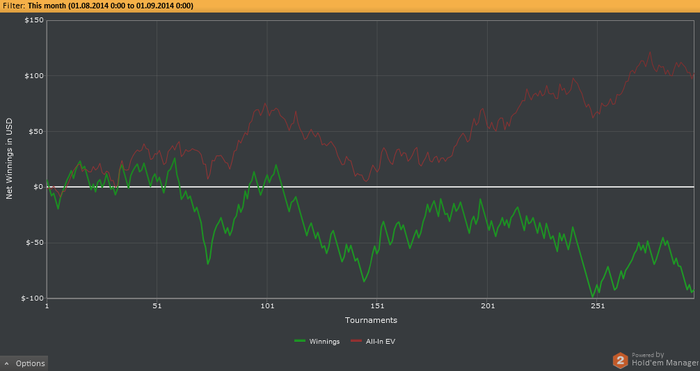Viewport: 700px width, 371px height.
Task: Toggle the All-In EV legend entry
Action: click(373, 342)
